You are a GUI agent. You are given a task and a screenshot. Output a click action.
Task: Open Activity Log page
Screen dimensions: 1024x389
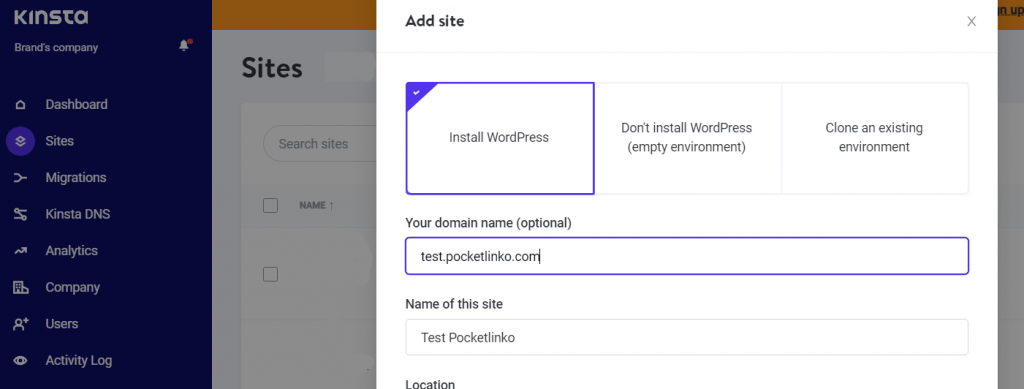tap(78, 360)
